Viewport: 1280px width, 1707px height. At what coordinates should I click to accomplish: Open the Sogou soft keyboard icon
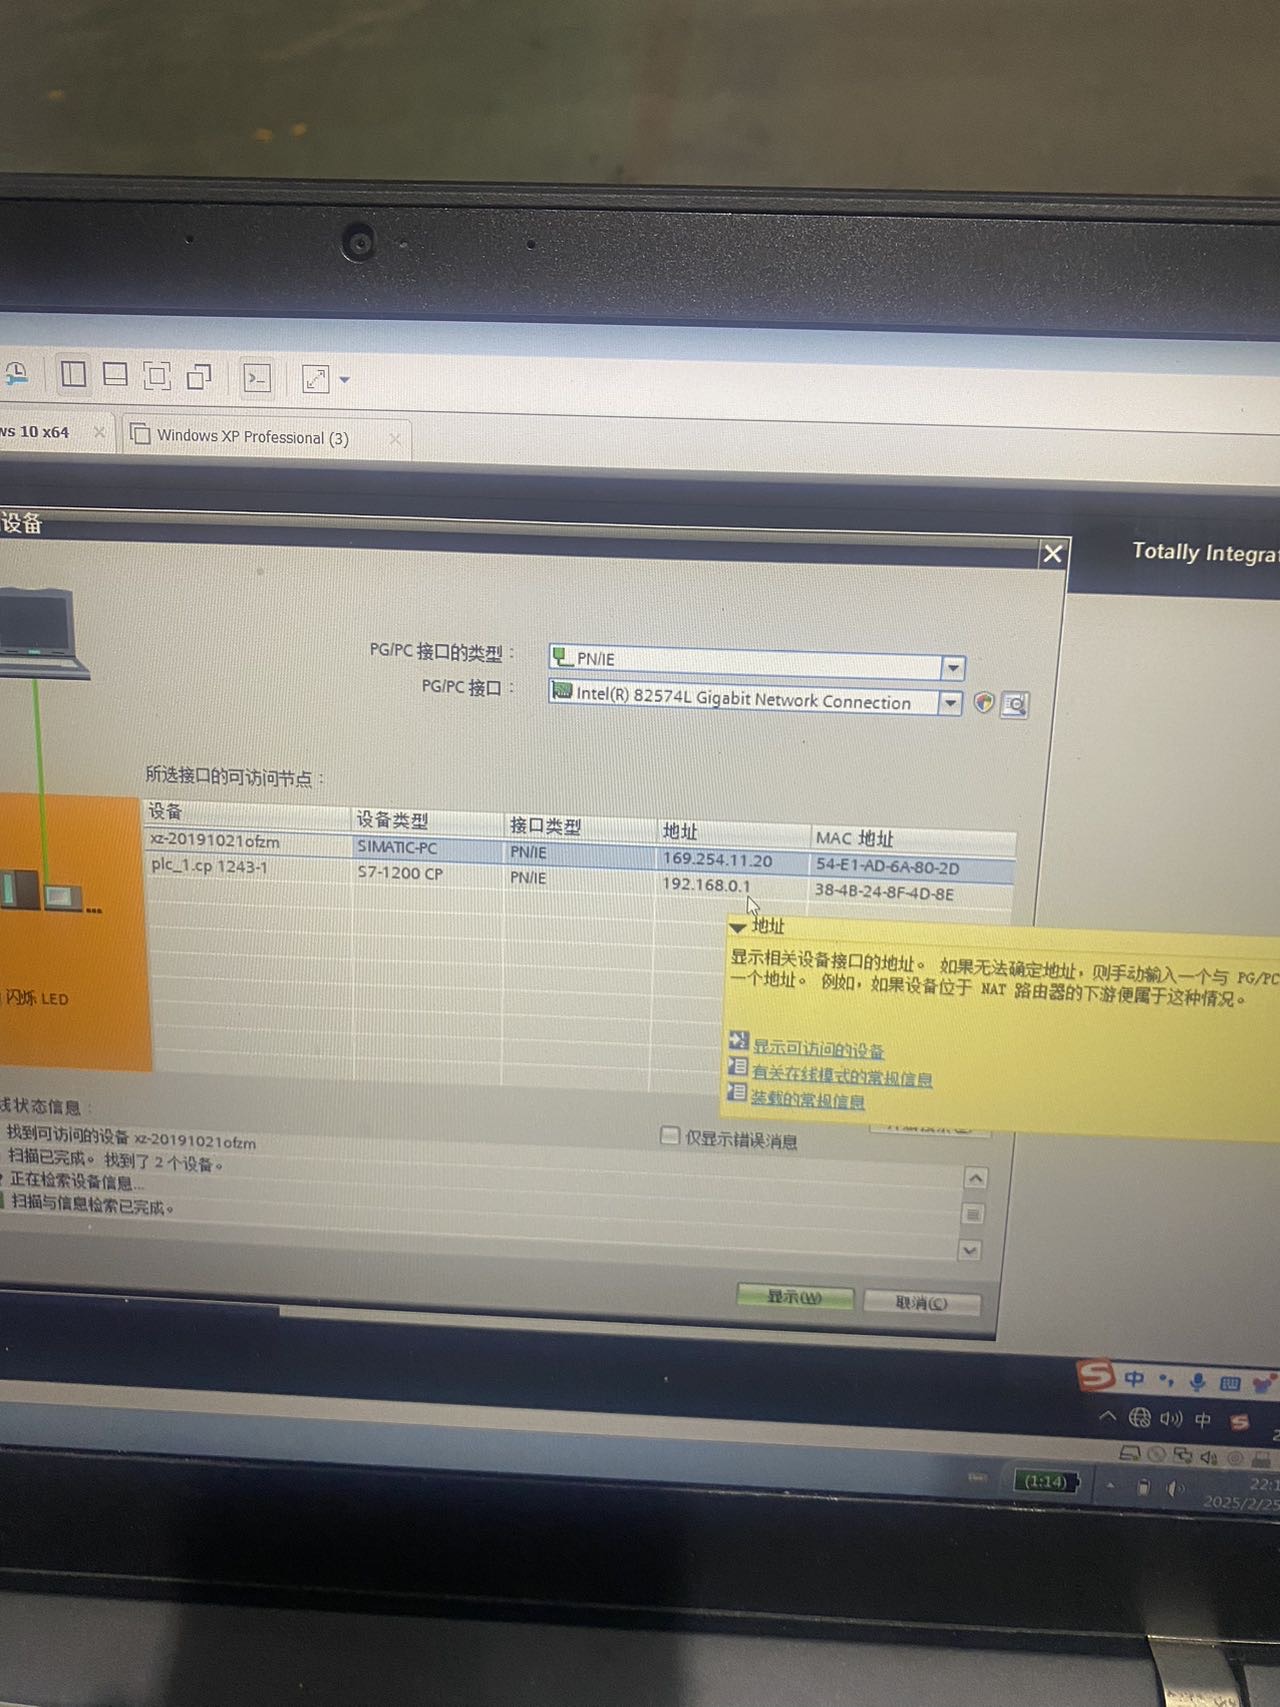[x=1230, y=1384]
